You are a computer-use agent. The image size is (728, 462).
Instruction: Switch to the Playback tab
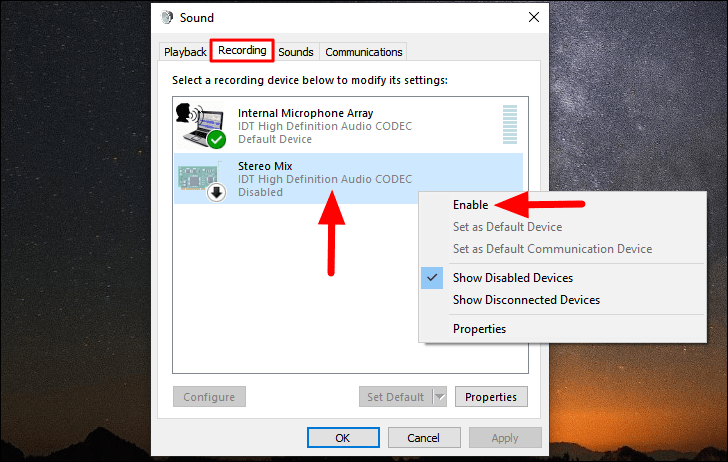pos(185,52)
